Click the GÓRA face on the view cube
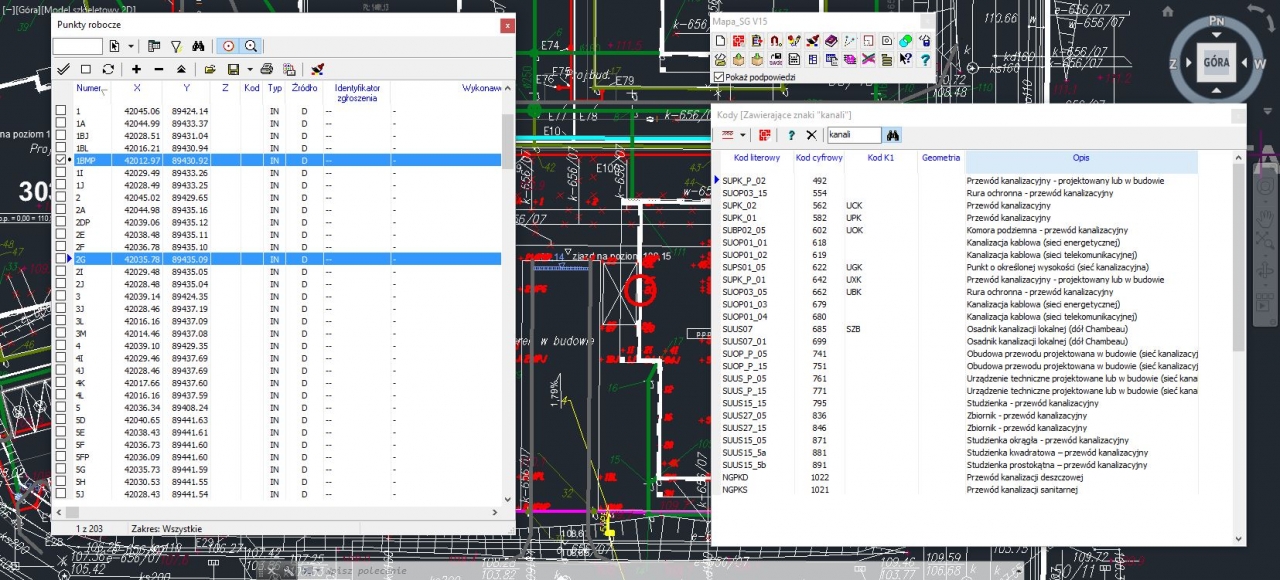 (x=1216, y=61)
